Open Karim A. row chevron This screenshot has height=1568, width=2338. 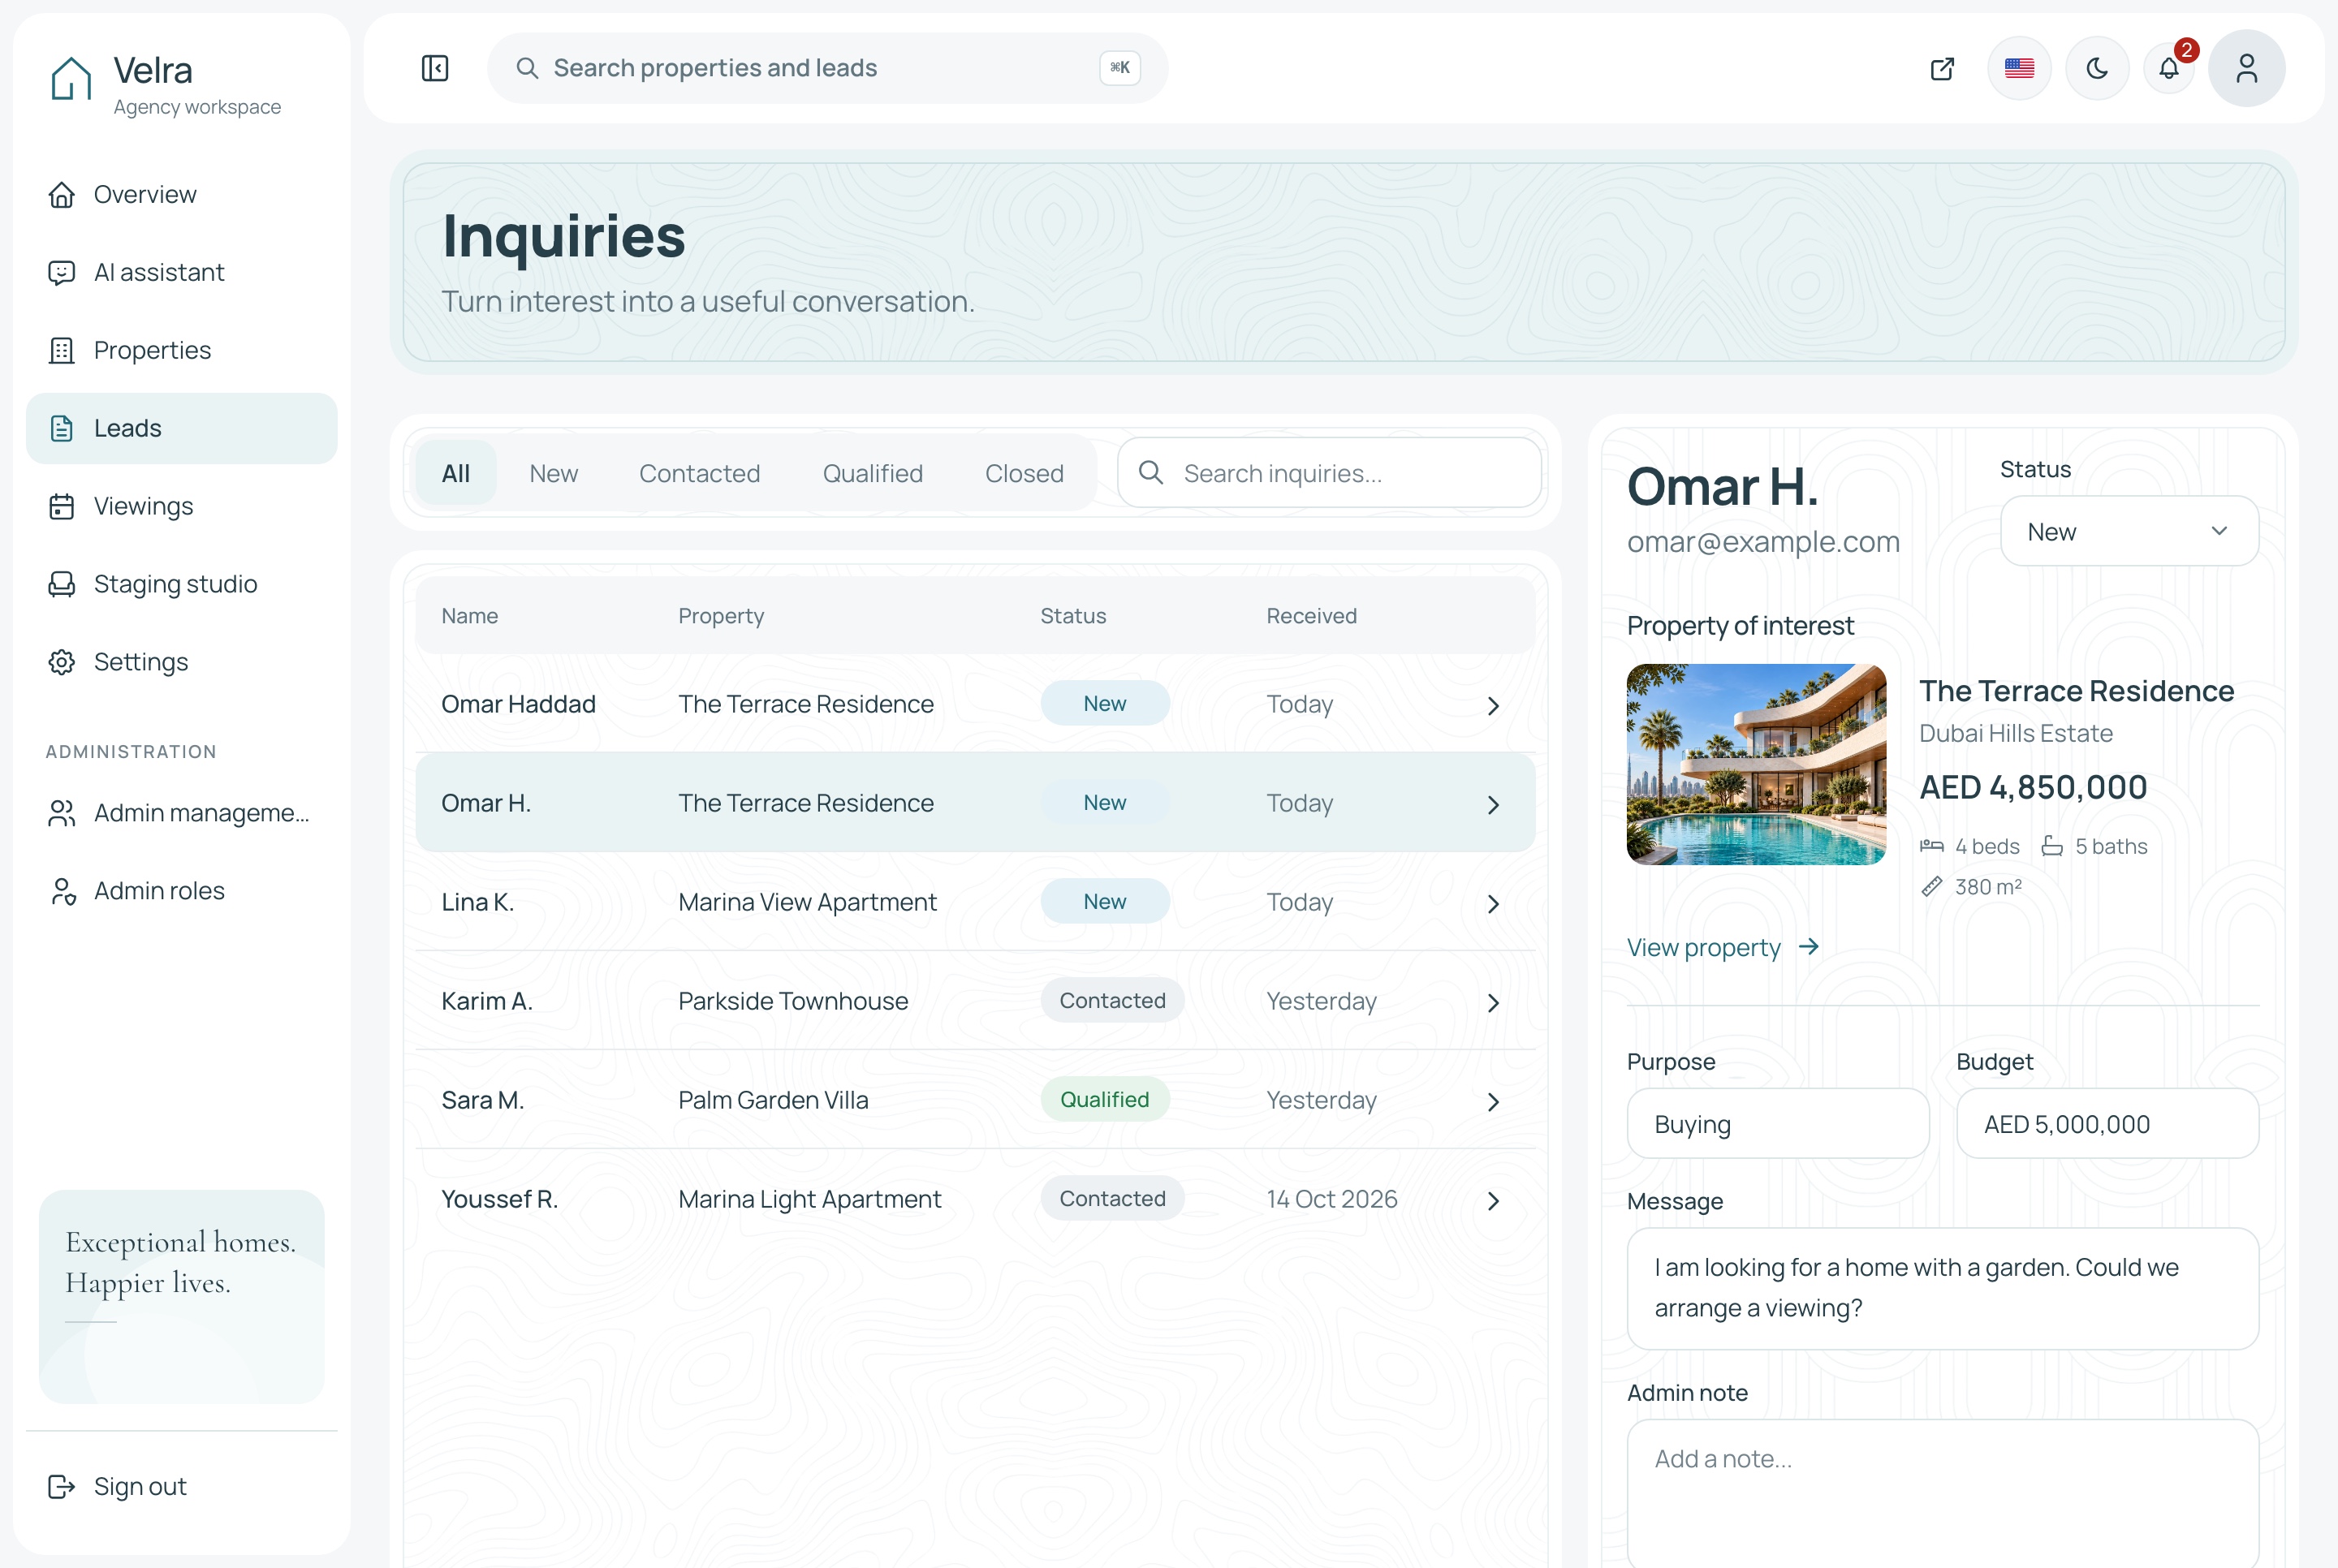tap(1493, 1003)
